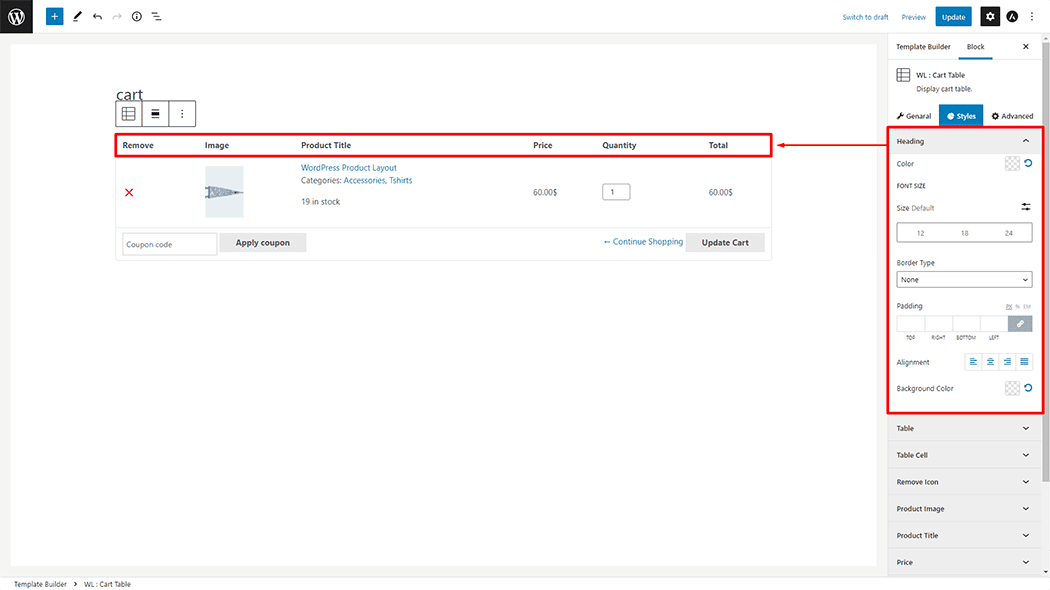Click the Continue Shopping link
The image size is (1050, 590).
tap(643, 242)
